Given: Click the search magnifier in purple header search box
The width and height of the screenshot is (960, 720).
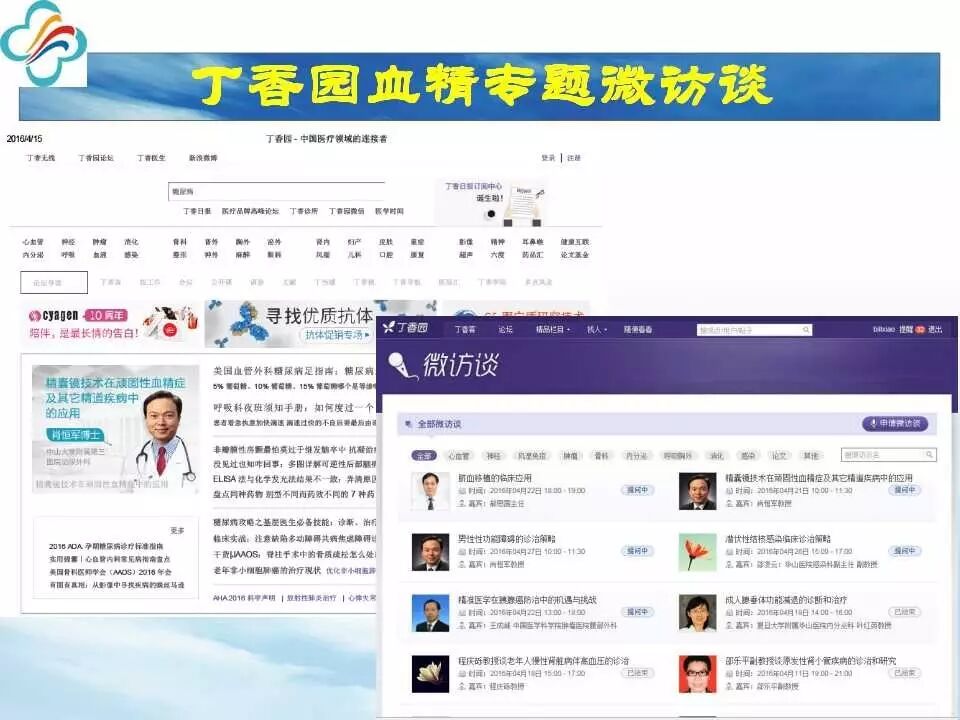Looking at the screenshot, I should click(806, 330).
